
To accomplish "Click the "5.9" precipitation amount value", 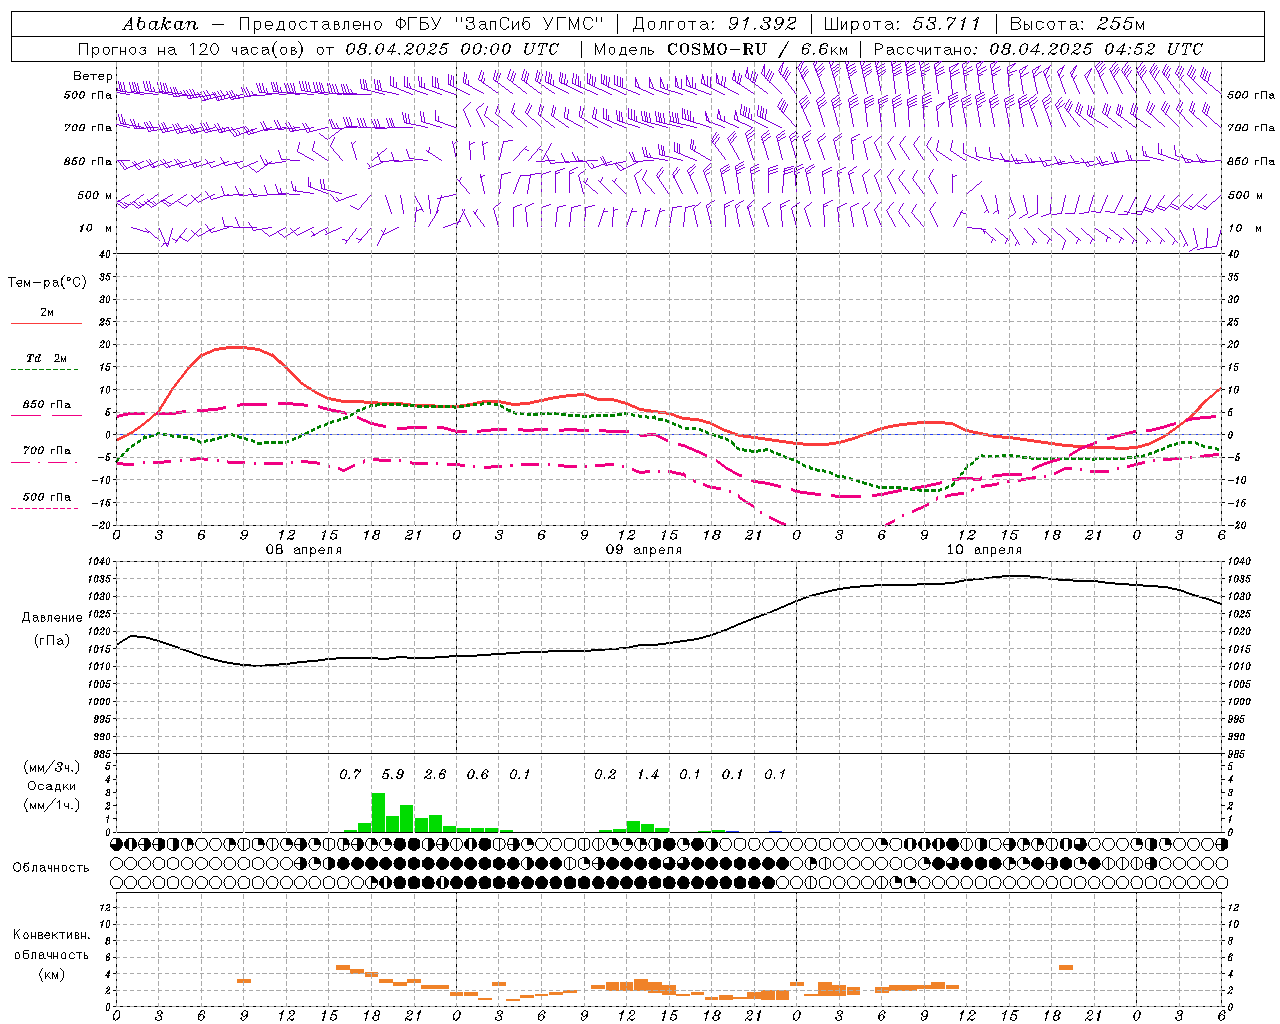I will (x=393, y=774).
